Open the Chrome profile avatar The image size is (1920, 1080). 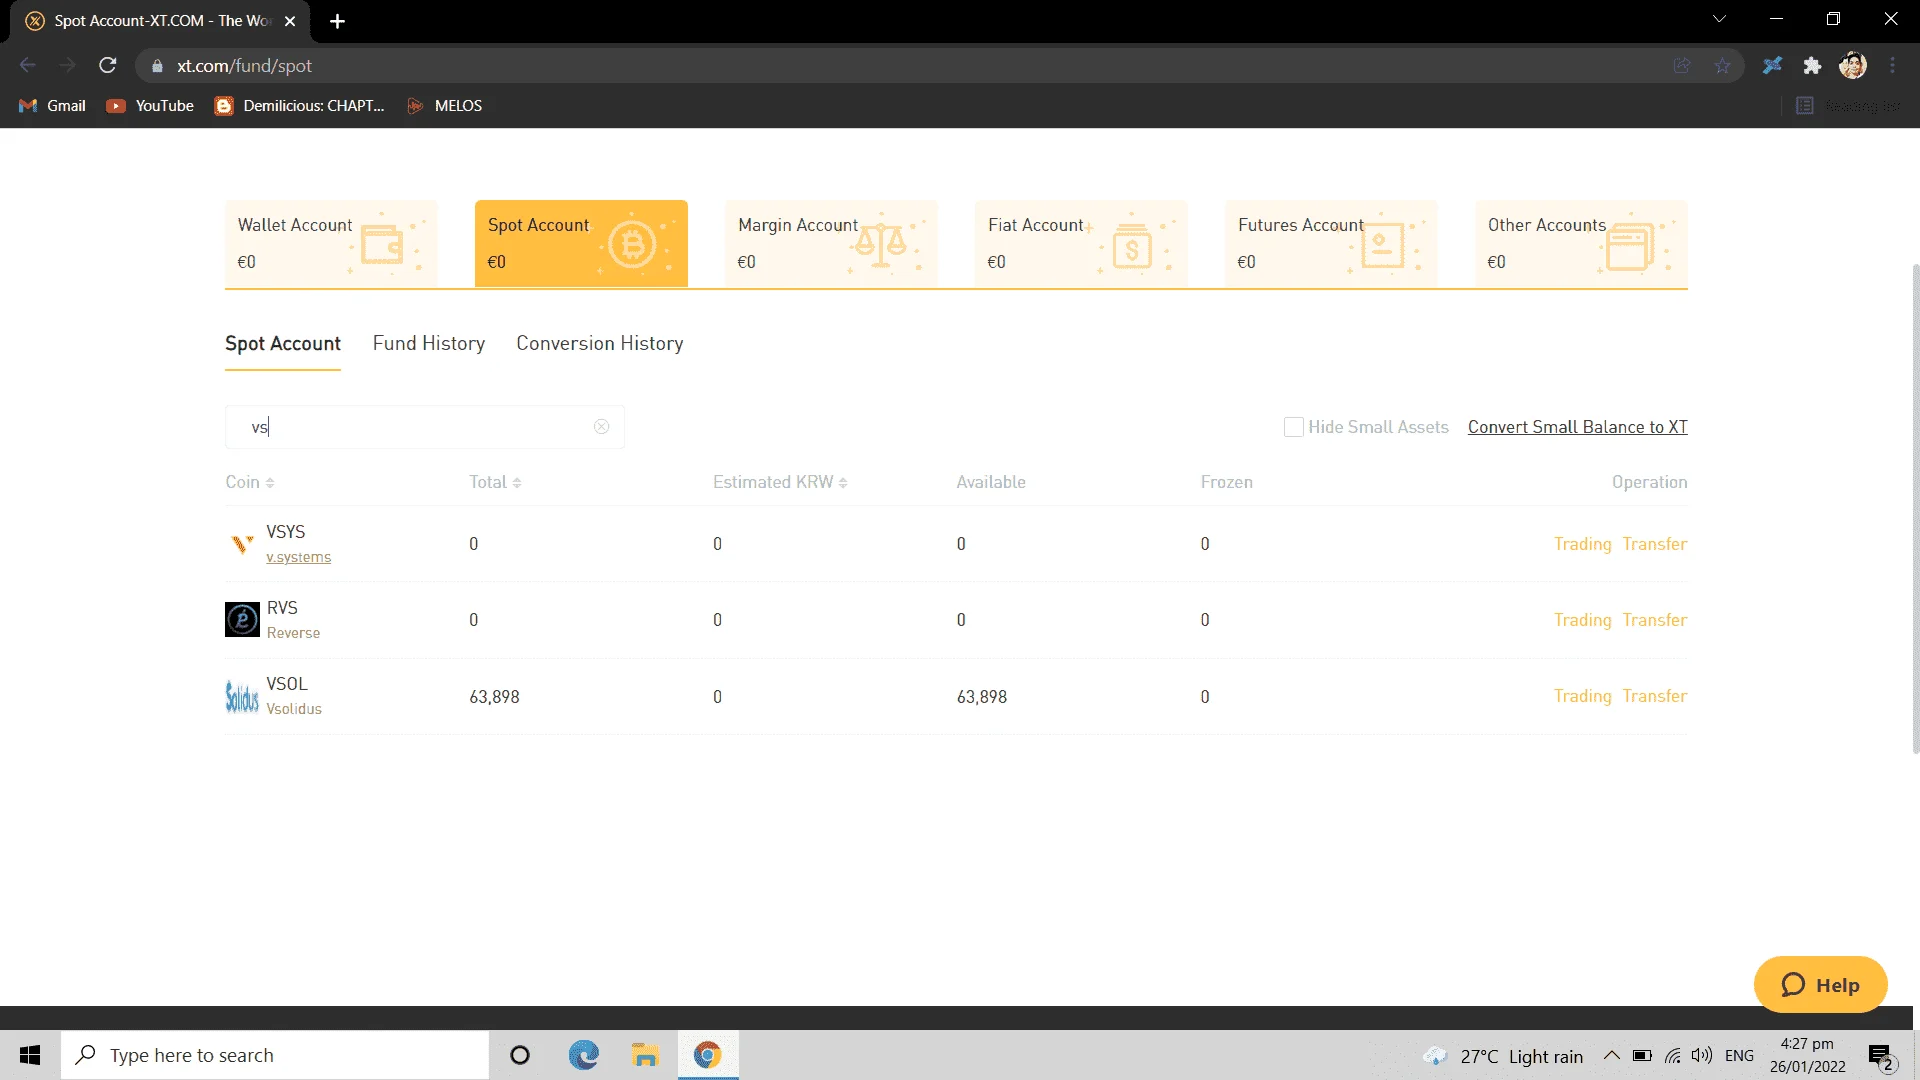pos(1853,66)
